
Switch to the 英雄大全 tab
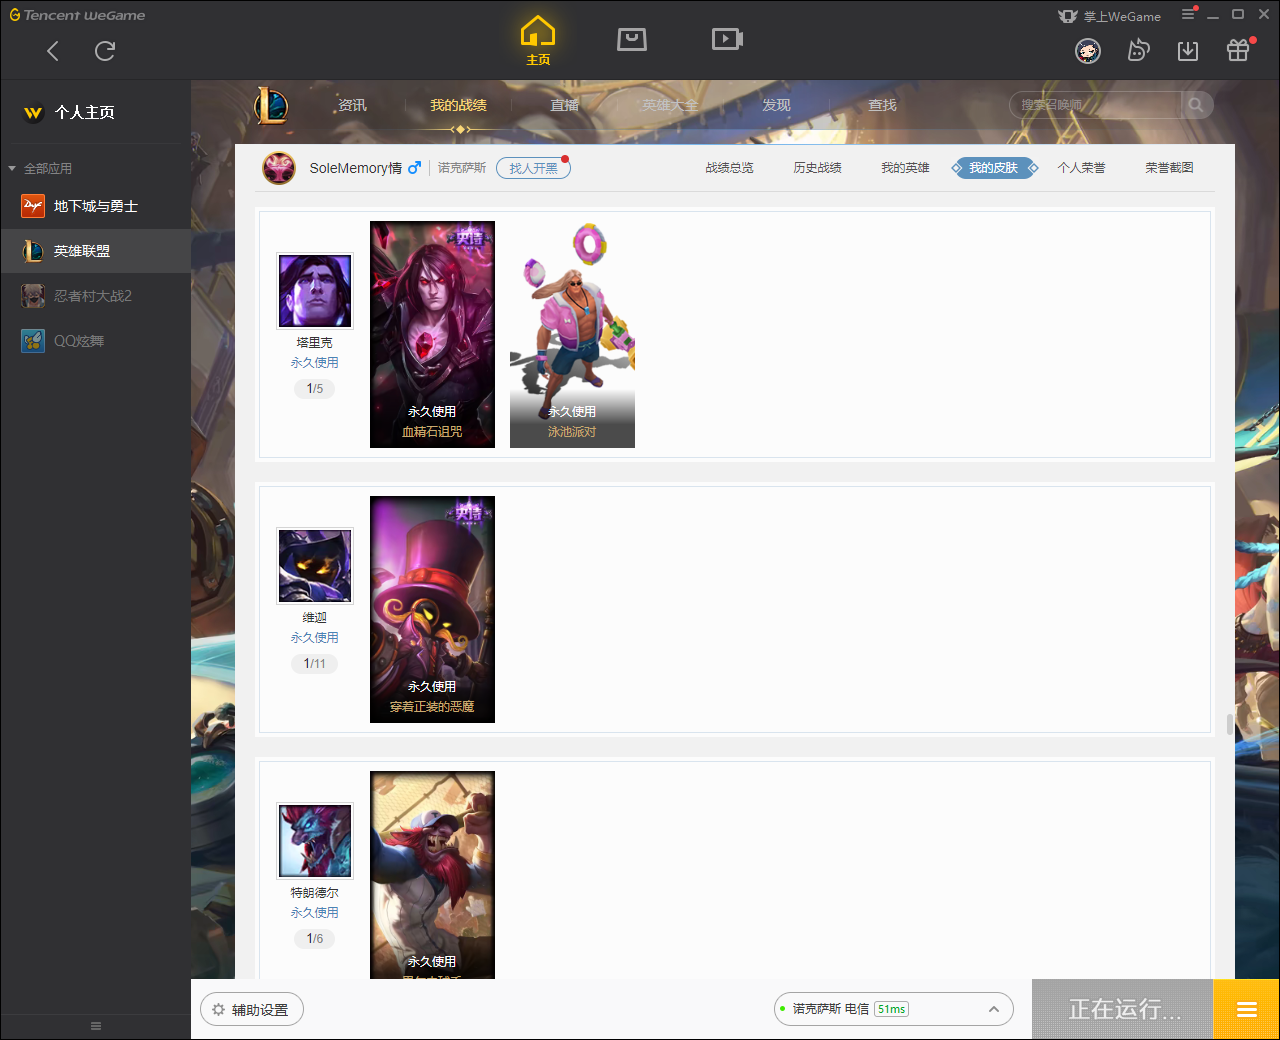click(670, 105)
